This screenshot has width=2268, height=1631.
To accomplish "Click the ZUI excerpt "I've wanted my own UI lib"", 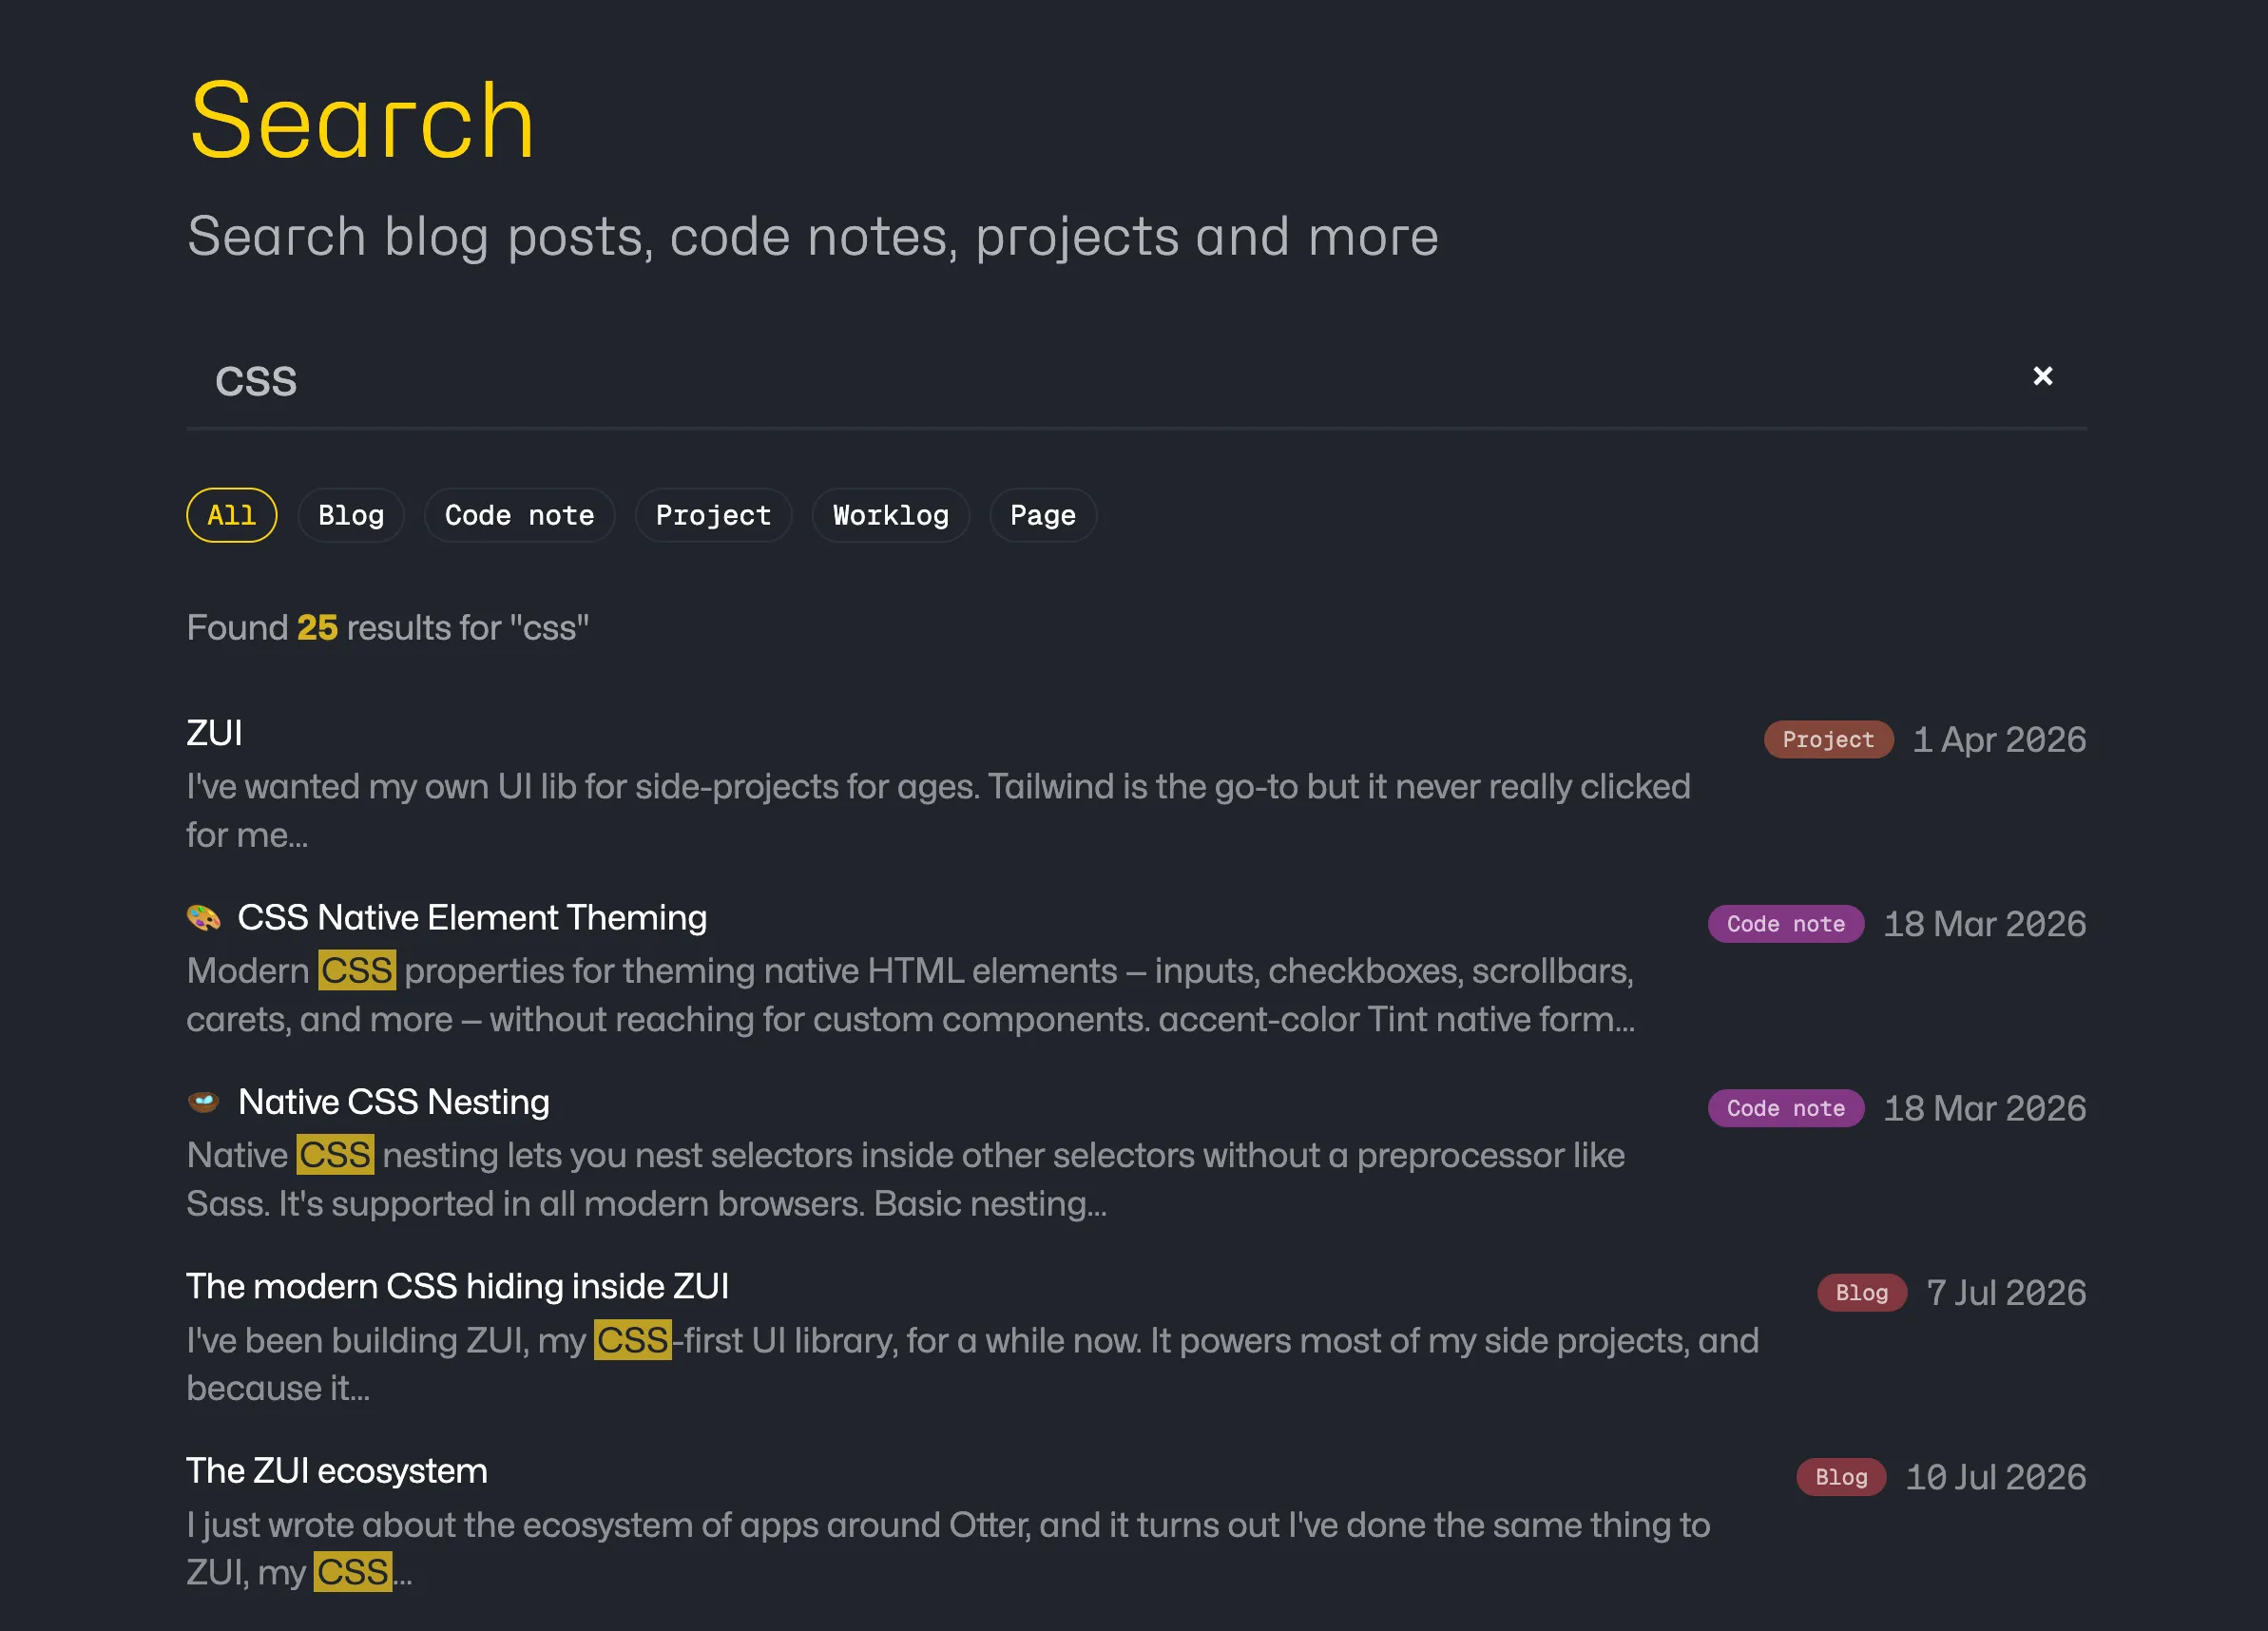I will (x=938, y=810).
